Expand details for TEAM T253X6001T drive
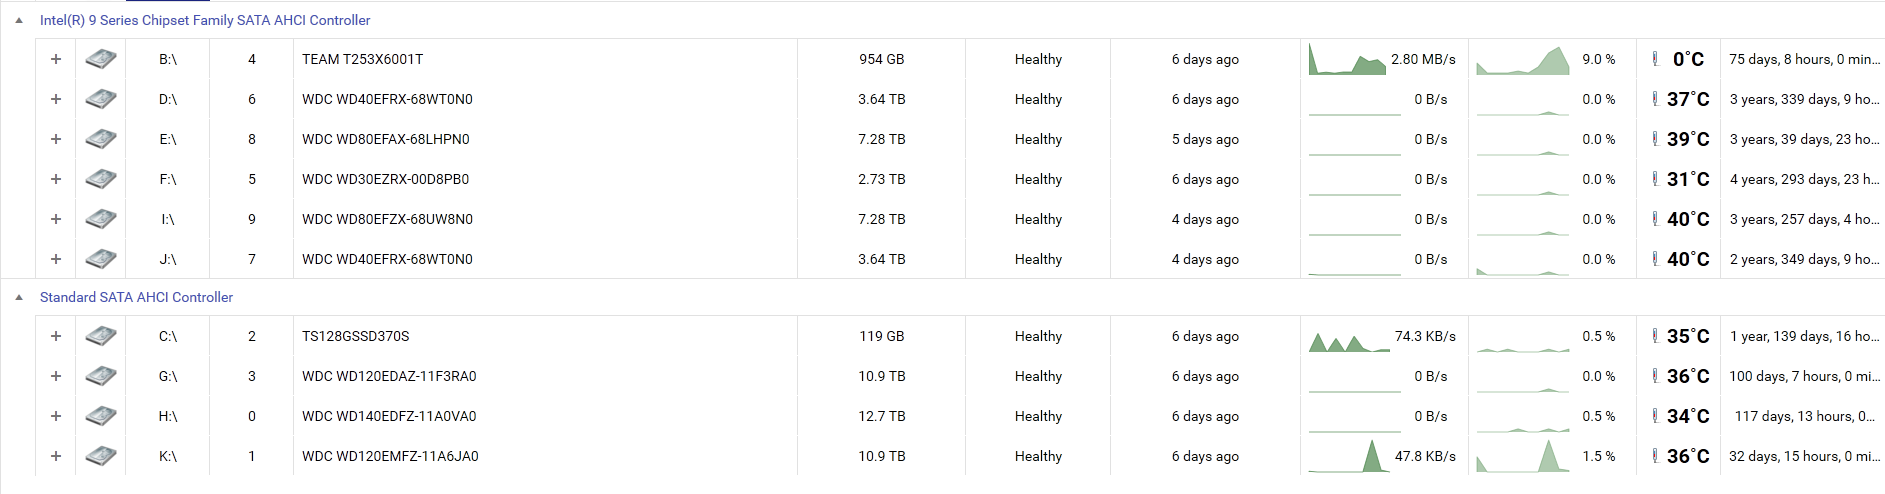 [x=56, y=59]
